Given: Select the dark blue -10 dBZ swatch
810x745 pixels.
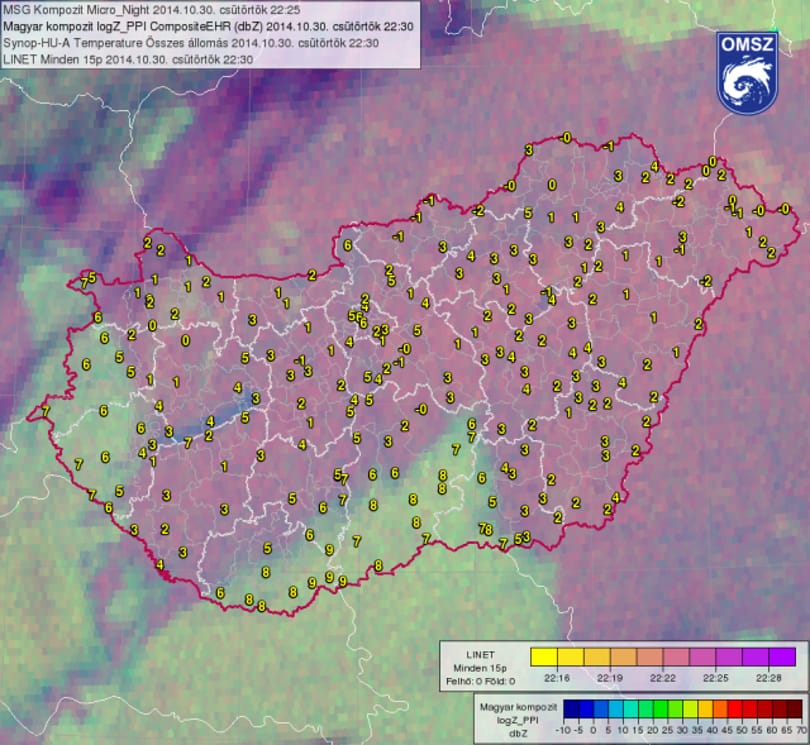Looking at the screenshot, I should [x=571, y=709].
